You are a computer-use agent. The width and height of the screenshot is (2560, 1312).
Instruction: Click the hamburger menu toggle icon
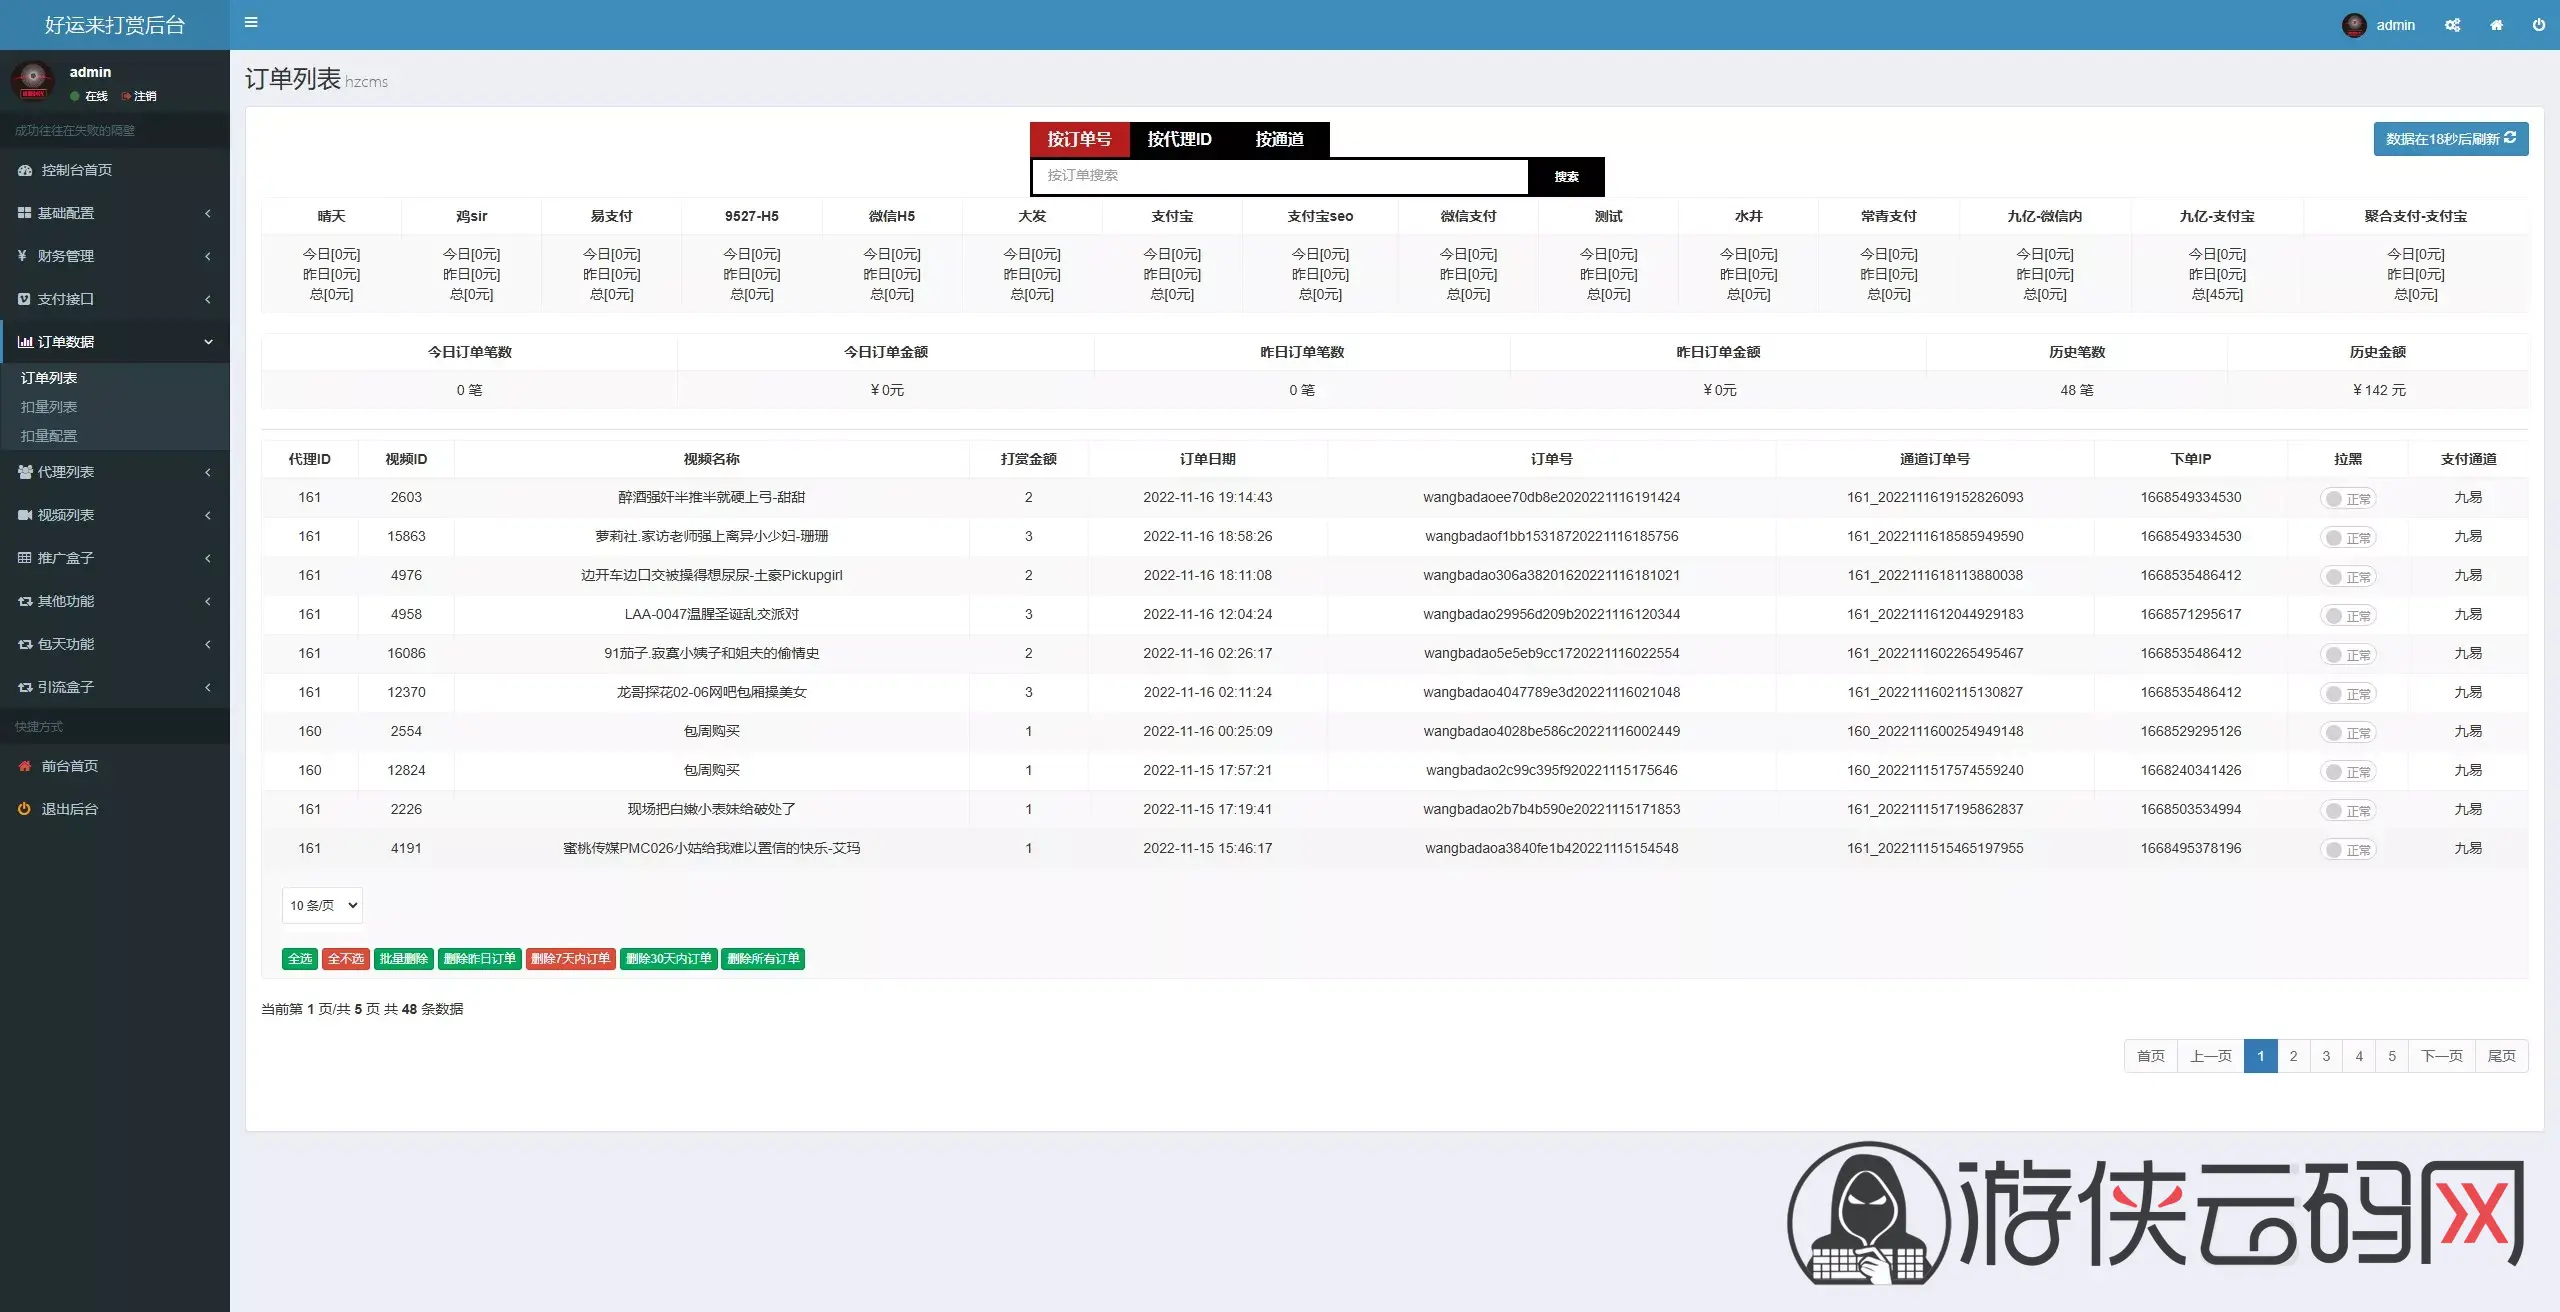251,22
